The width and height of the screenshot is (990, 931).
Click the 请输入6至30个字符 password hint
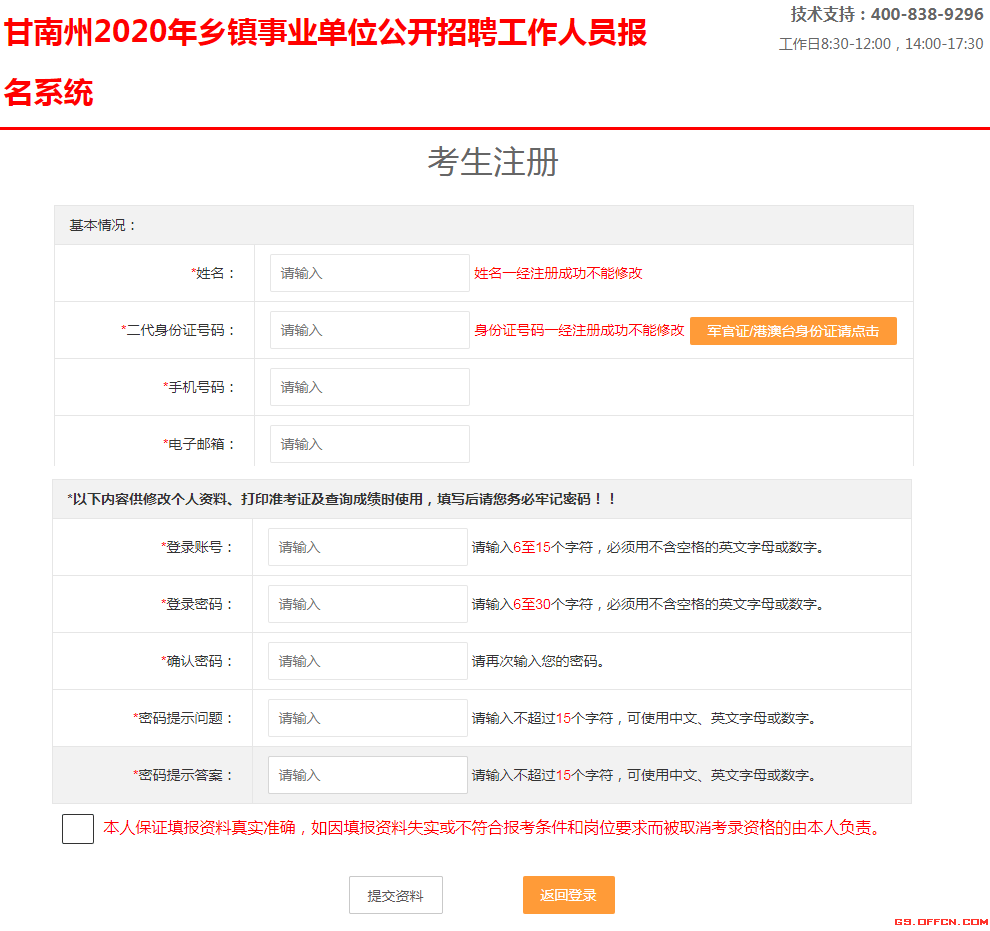point(648,604)
